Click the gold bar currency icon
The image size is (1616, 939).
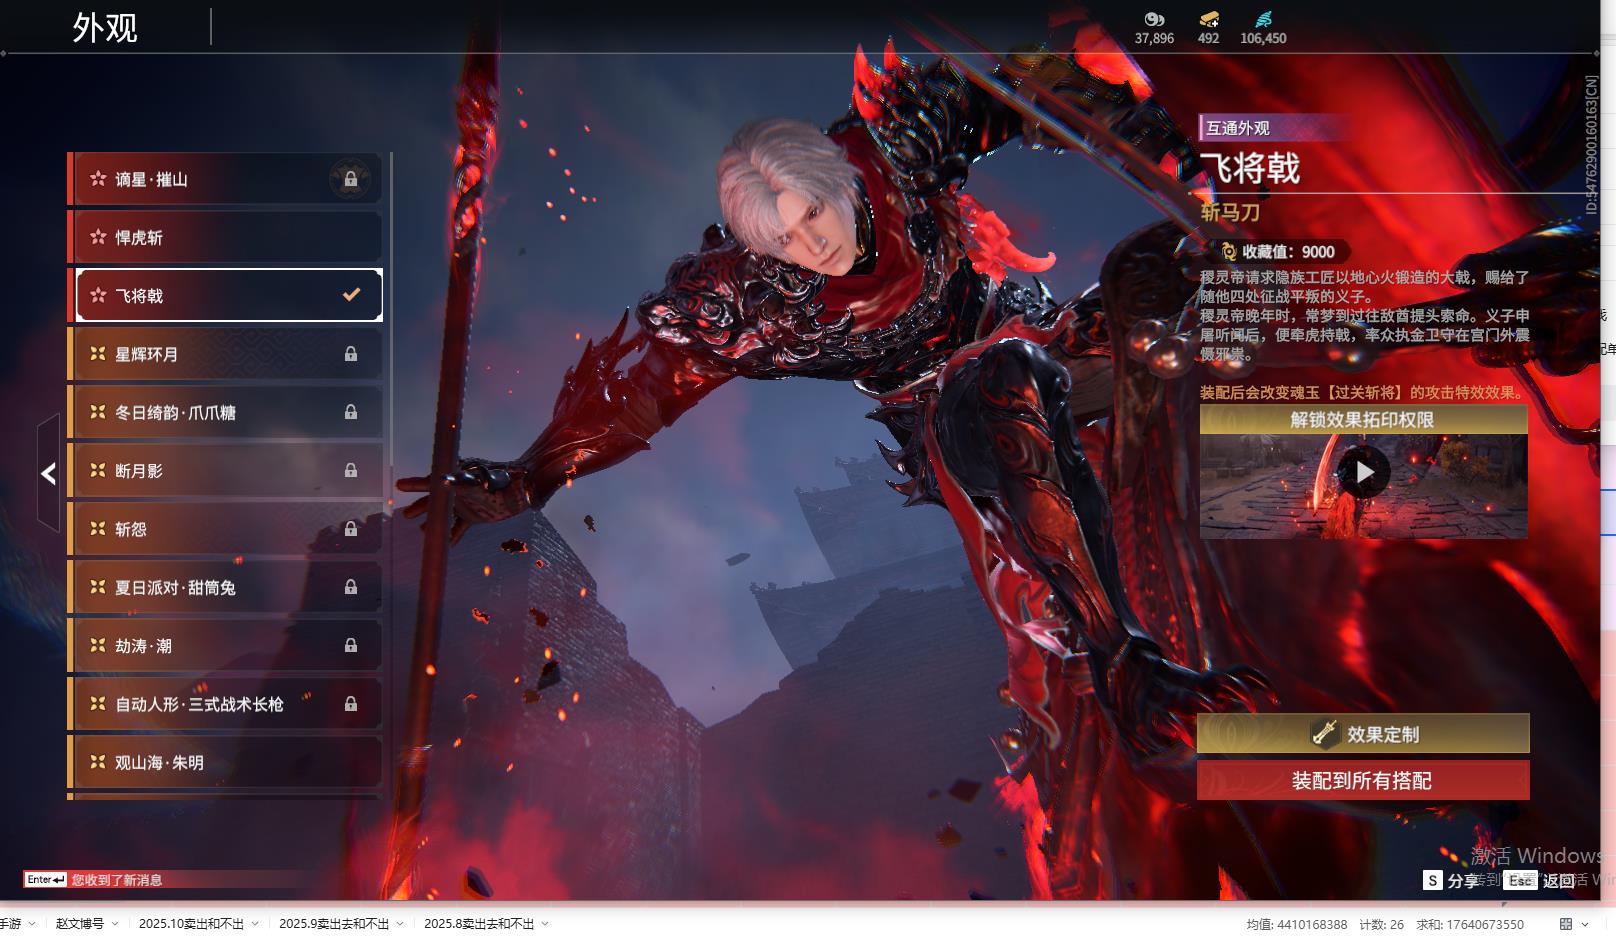(1209, 19)
